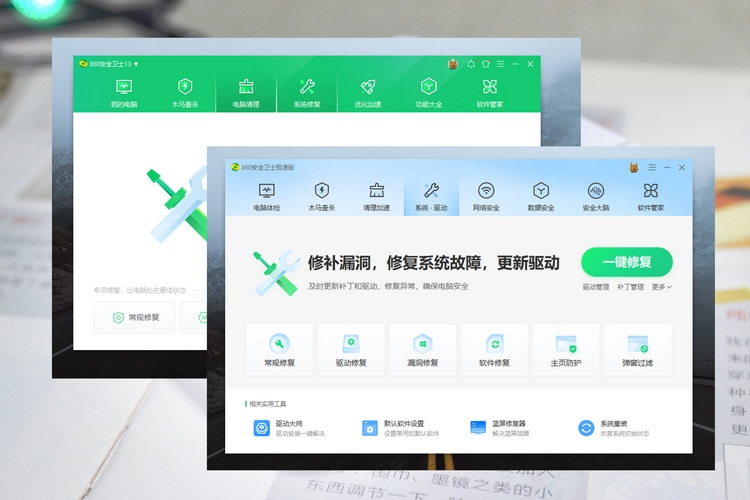Screen dimensions: 750x500
Task: Open 我的电脑 in 360安全卫士13 window
Action: point(124,93)
